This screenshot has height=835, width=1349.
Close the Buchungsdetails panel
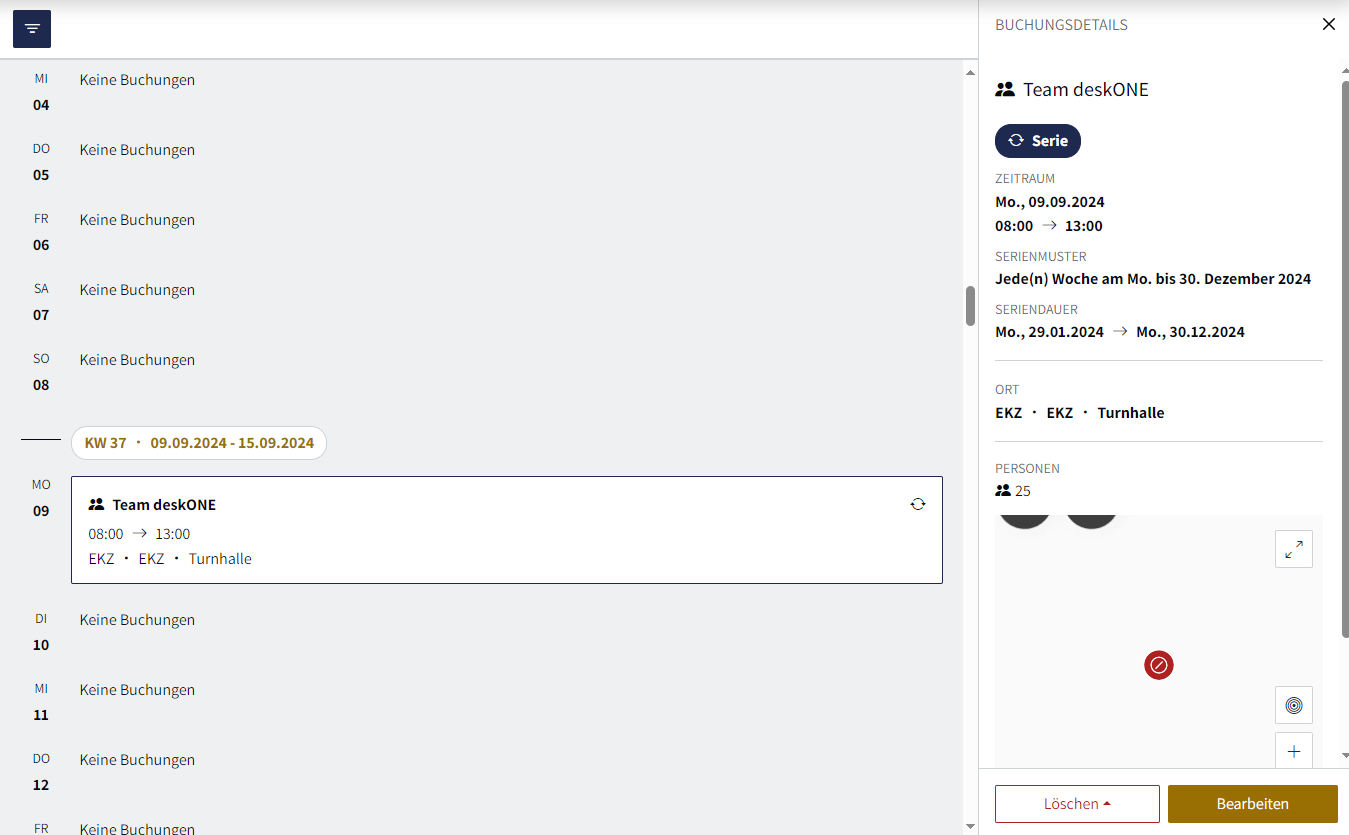(x=1329, y=24)
